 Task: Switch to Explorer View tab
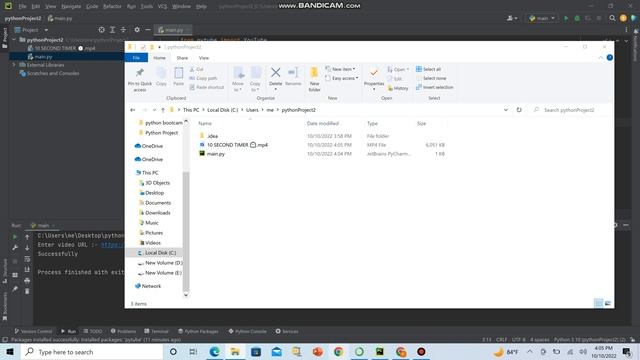coord(204,58)
